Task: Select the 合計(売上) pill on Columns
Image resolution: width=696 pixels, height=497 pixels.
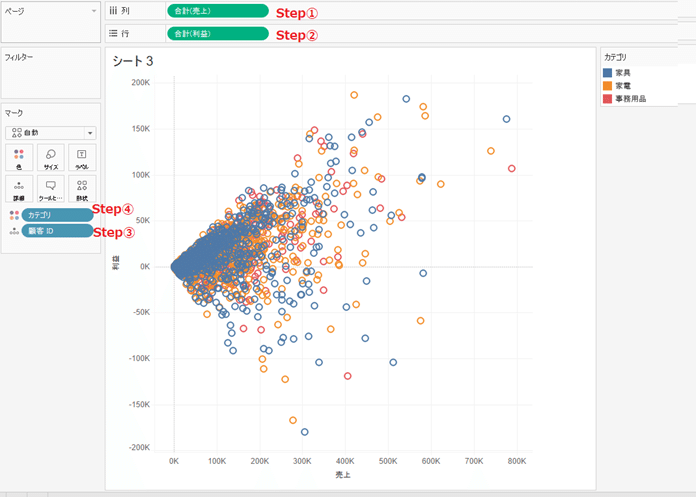Action: click(218, 11)
